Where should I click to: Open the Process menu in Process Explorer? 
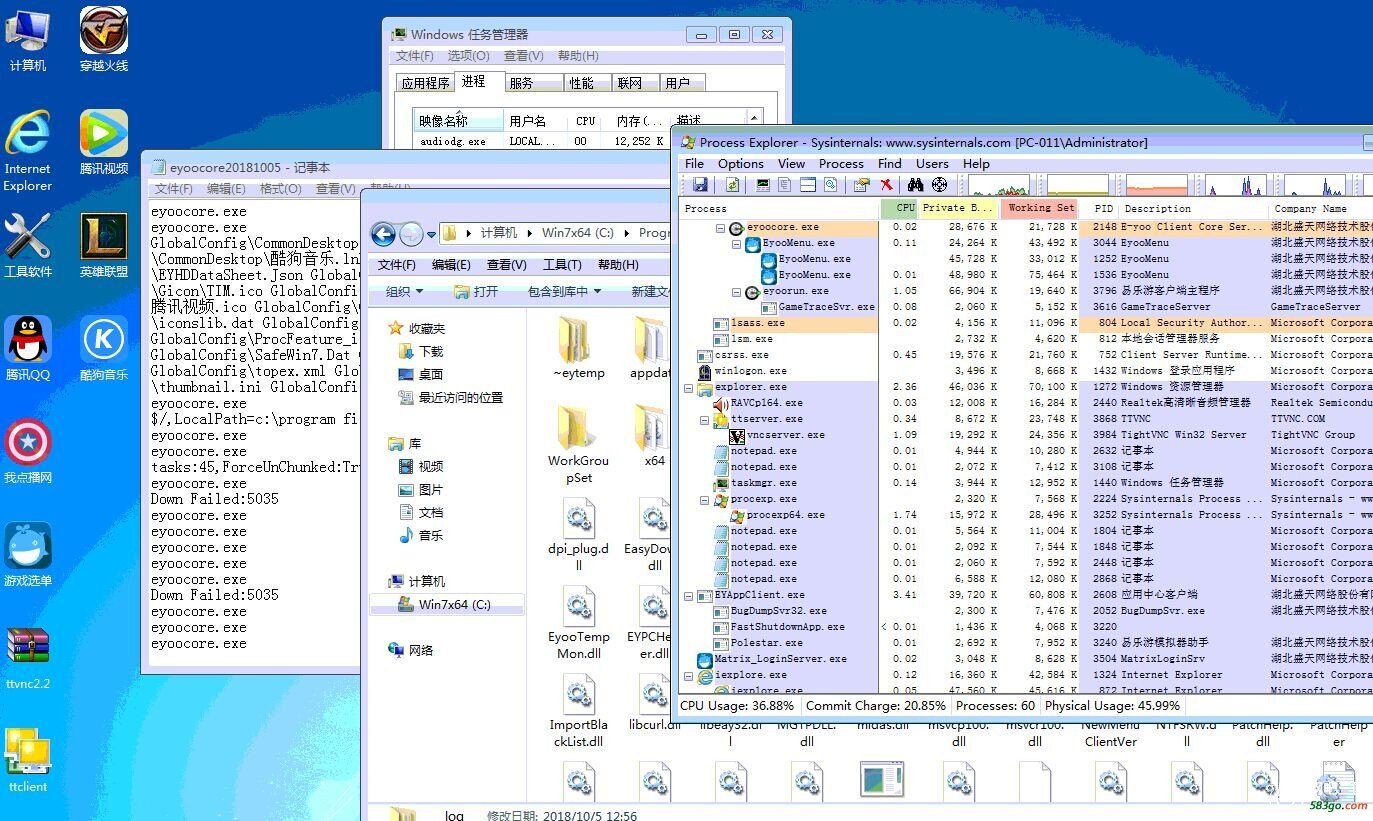[841, 163]
